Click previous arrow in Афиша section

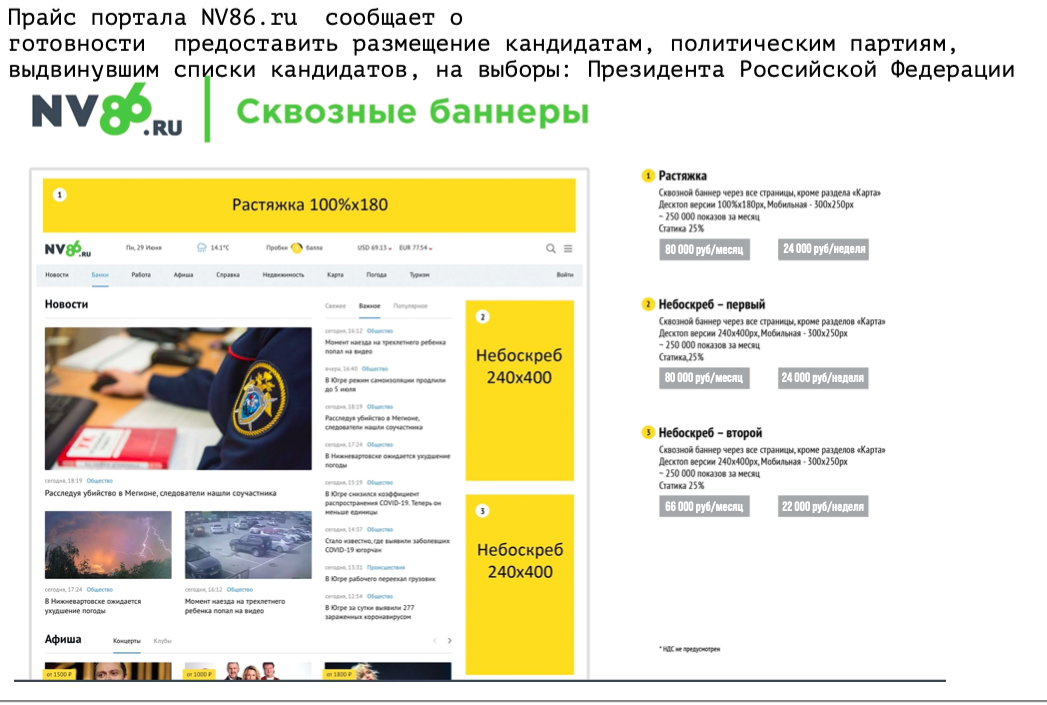pos(435,641)
